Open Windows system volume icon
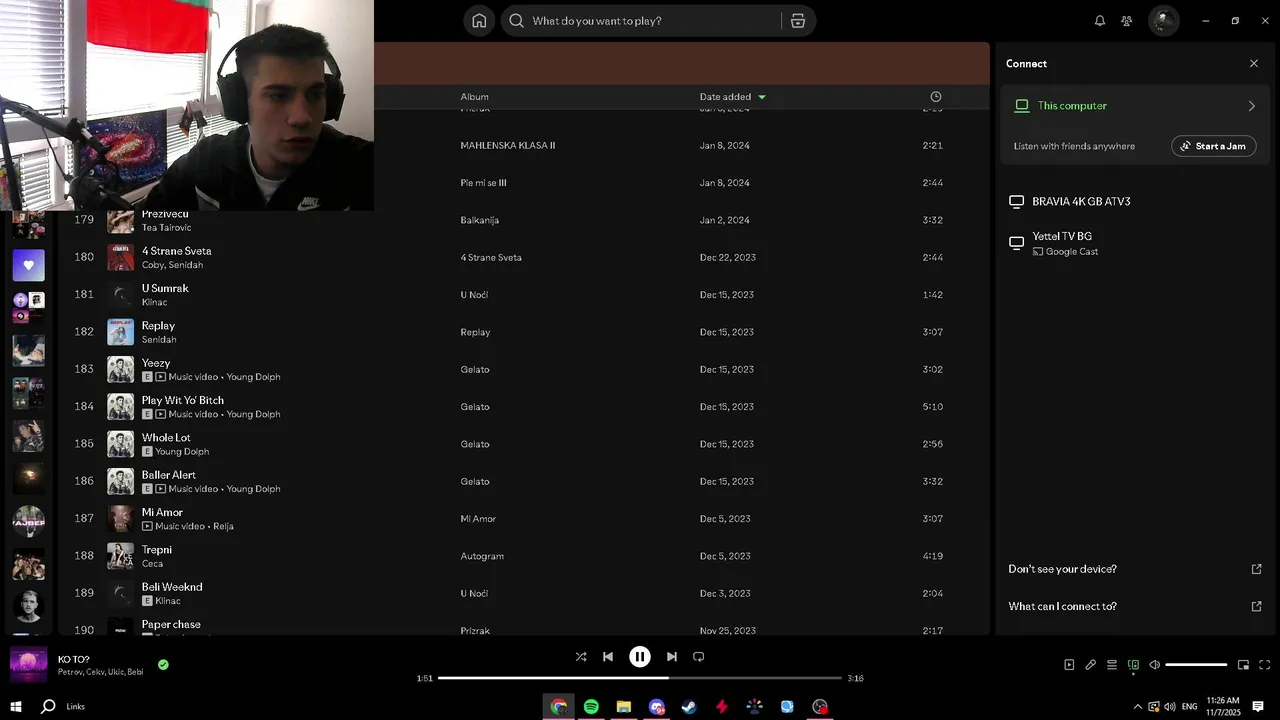1280x720 pixels. click(x=1170, y=707)
